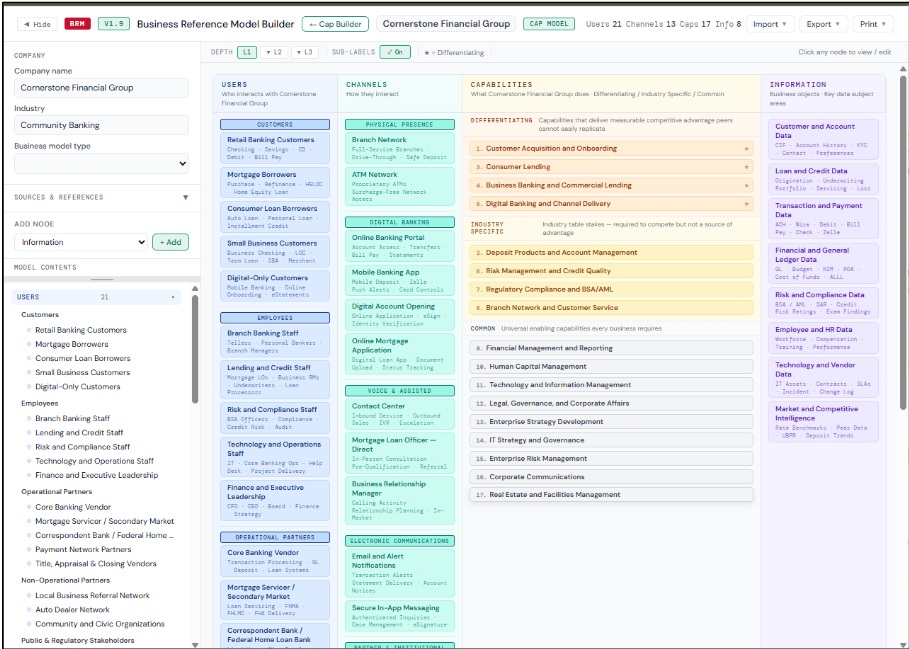This screenshot has width=909, height=649.
Task: Click the main canvas vertical scrollbar
Action: (903, 243)
